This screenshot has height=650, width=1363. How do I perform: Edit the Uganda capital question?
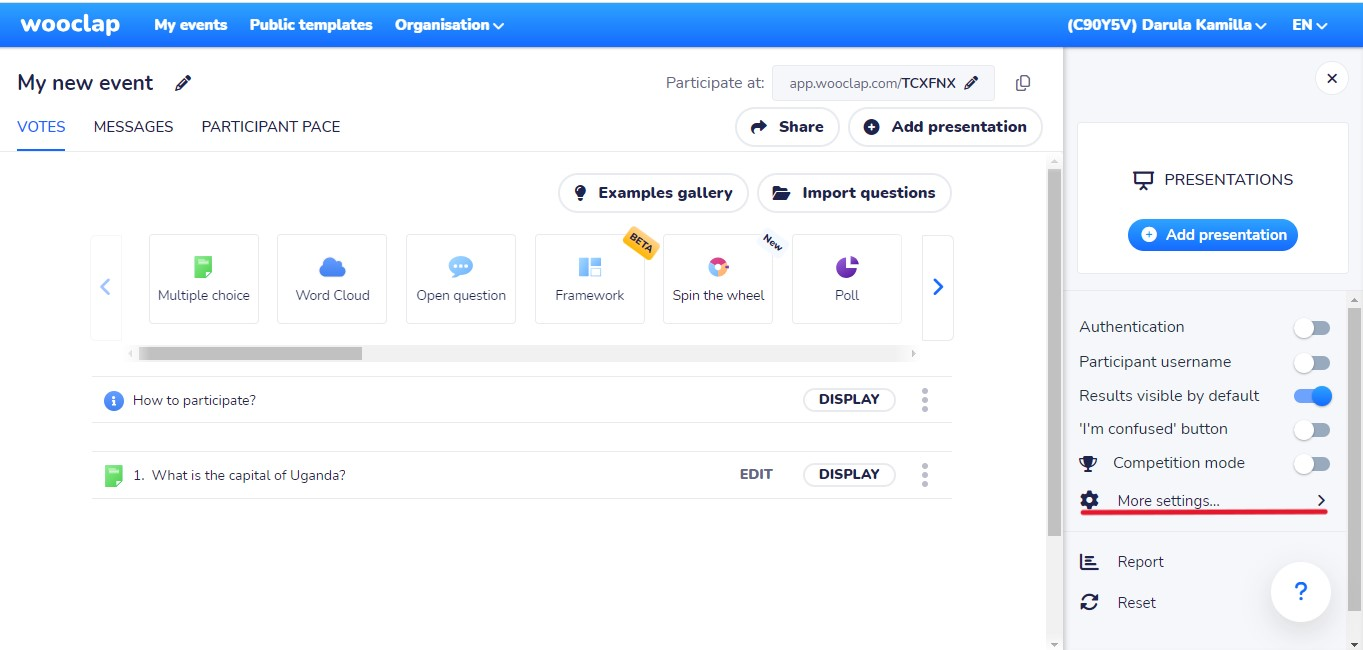pyautogui.click(x=756, y=475)
